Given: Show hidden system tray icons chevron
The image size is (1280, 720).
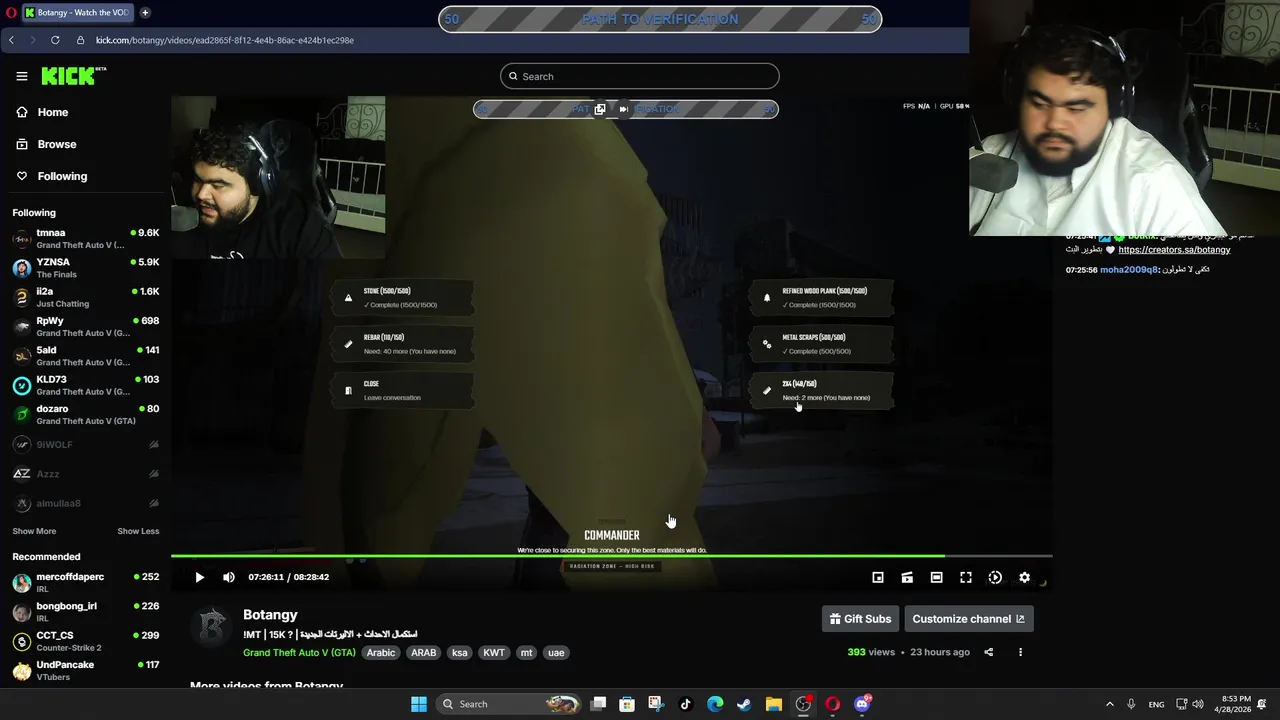Looking at the screenshot, I should [1109, 704].
